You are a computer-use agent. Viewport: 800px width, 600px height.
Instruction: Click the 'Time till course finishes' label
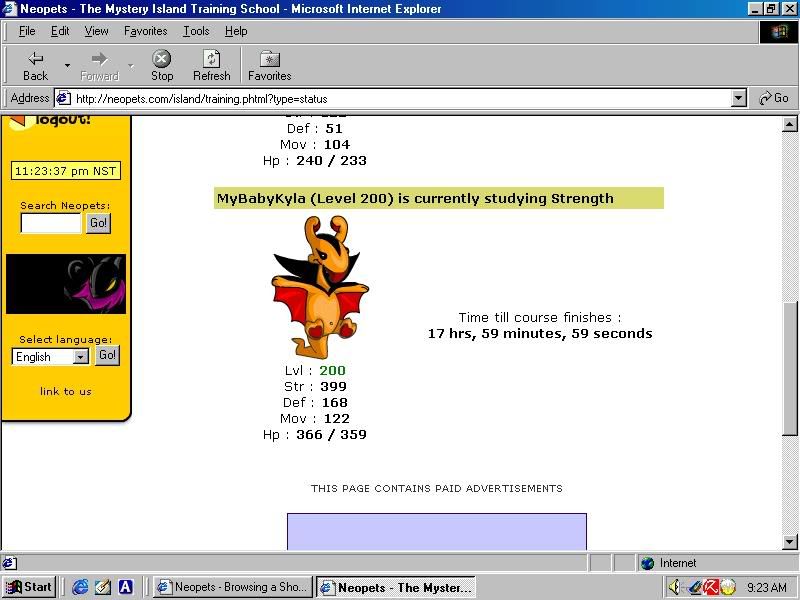[540, 317]
